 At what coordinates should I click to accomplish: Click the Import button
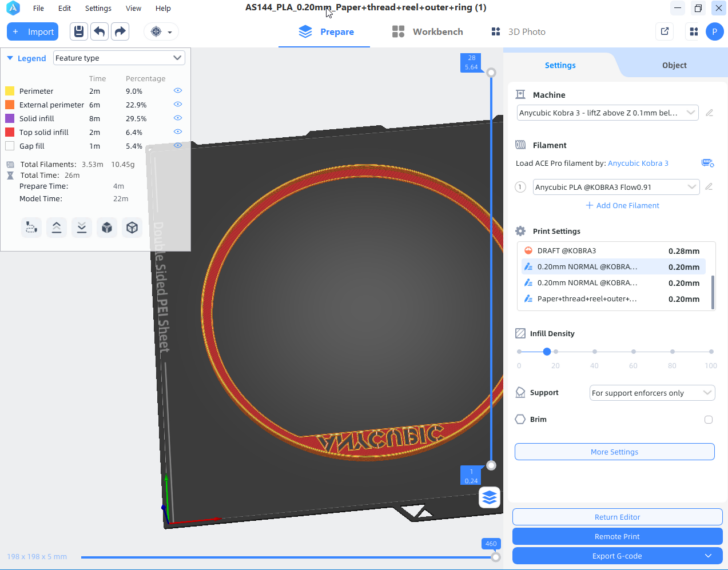[32, 32]
